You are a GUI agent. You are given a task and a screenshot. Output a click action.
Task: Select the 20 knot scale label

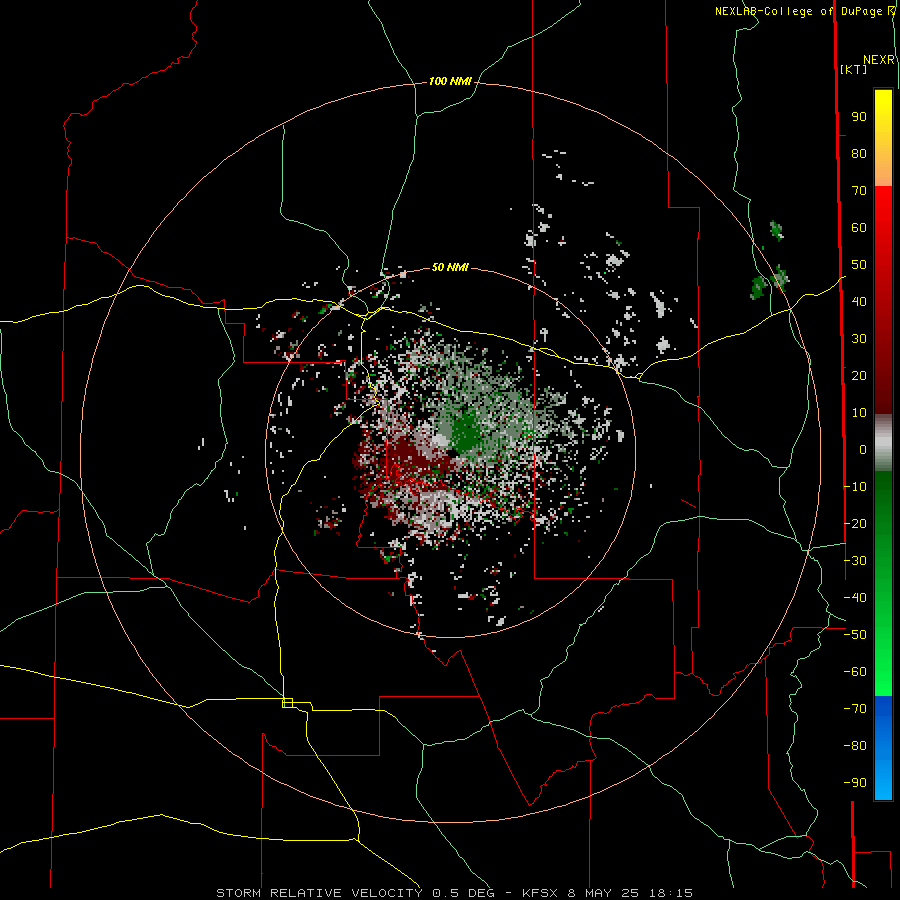click(x=859, y=376)
